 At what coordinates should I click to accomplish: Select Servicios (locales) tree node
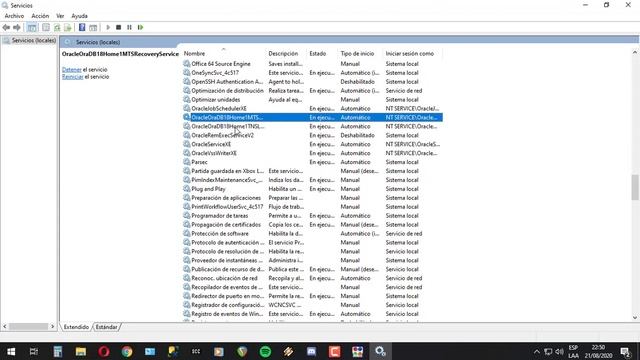click(x=33, y=40)
